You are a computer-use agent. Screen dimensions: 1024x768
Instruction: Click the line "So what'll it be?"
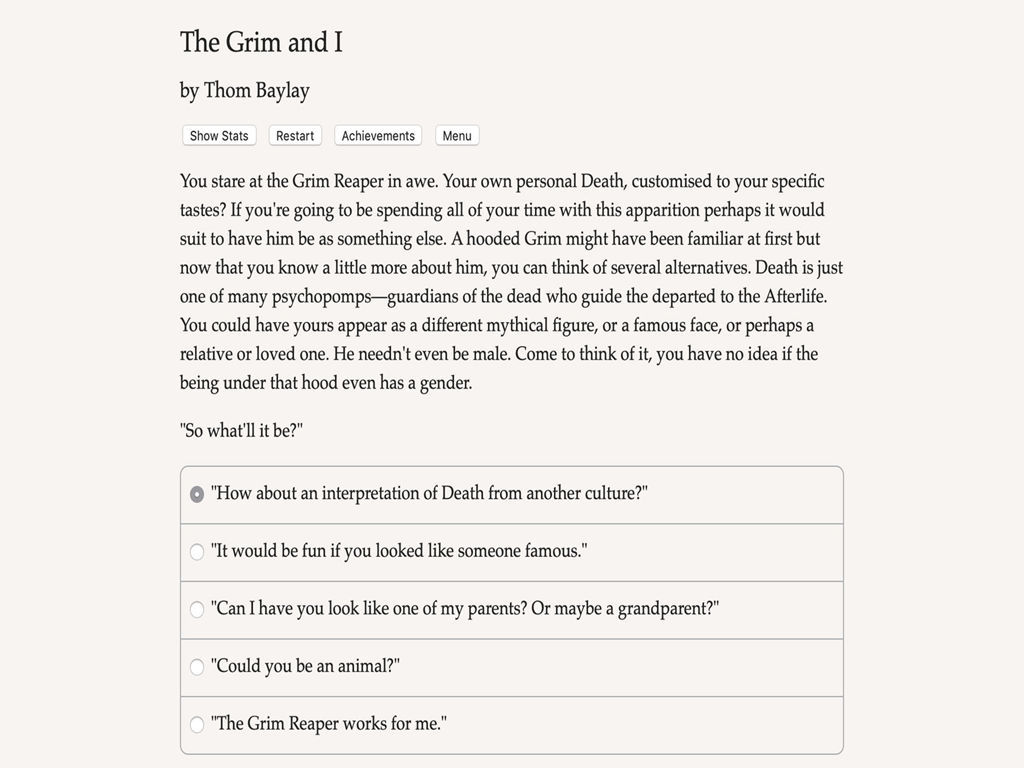tap(242, 430)
